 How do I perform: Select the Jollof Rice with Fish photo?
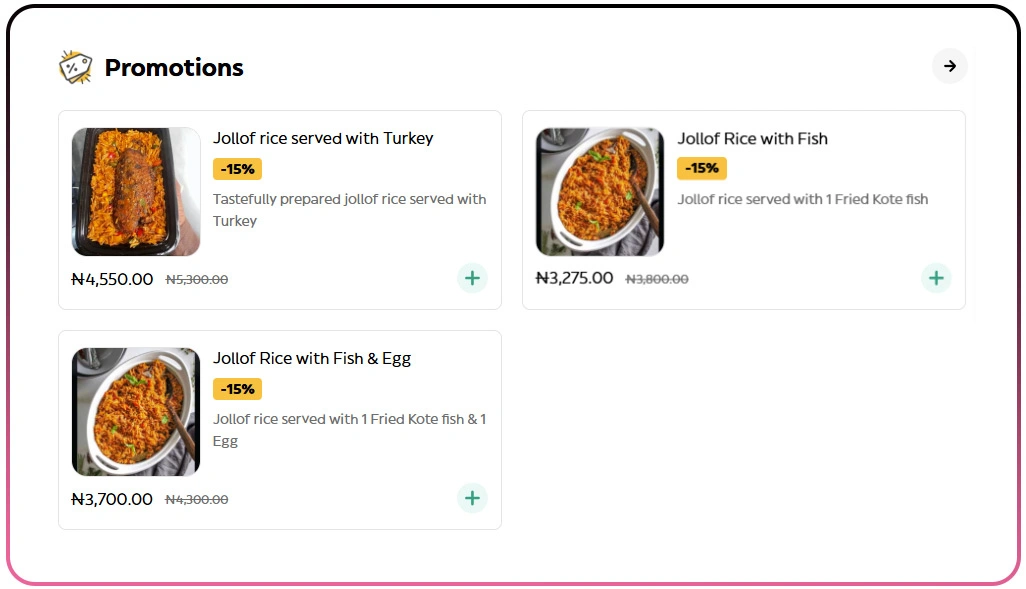coord(599,191)
